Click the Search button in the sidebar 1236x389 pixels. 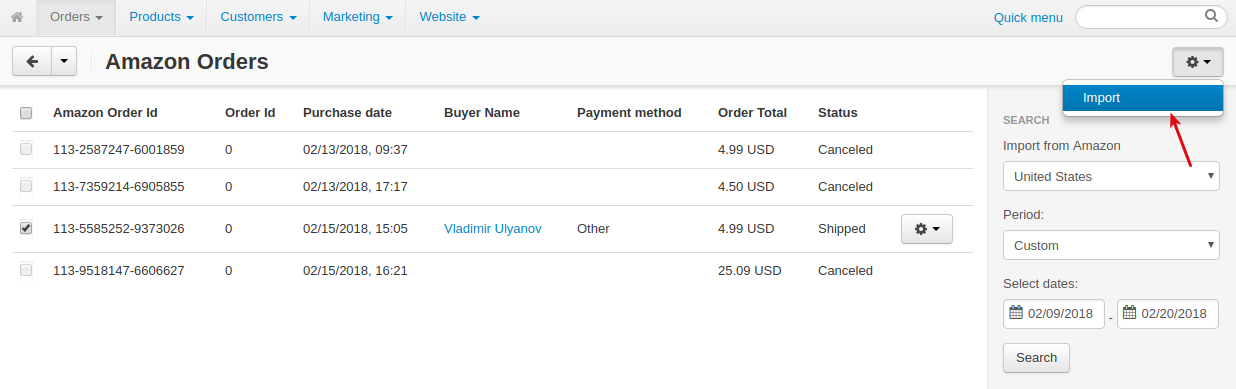tap(1036, 358)
